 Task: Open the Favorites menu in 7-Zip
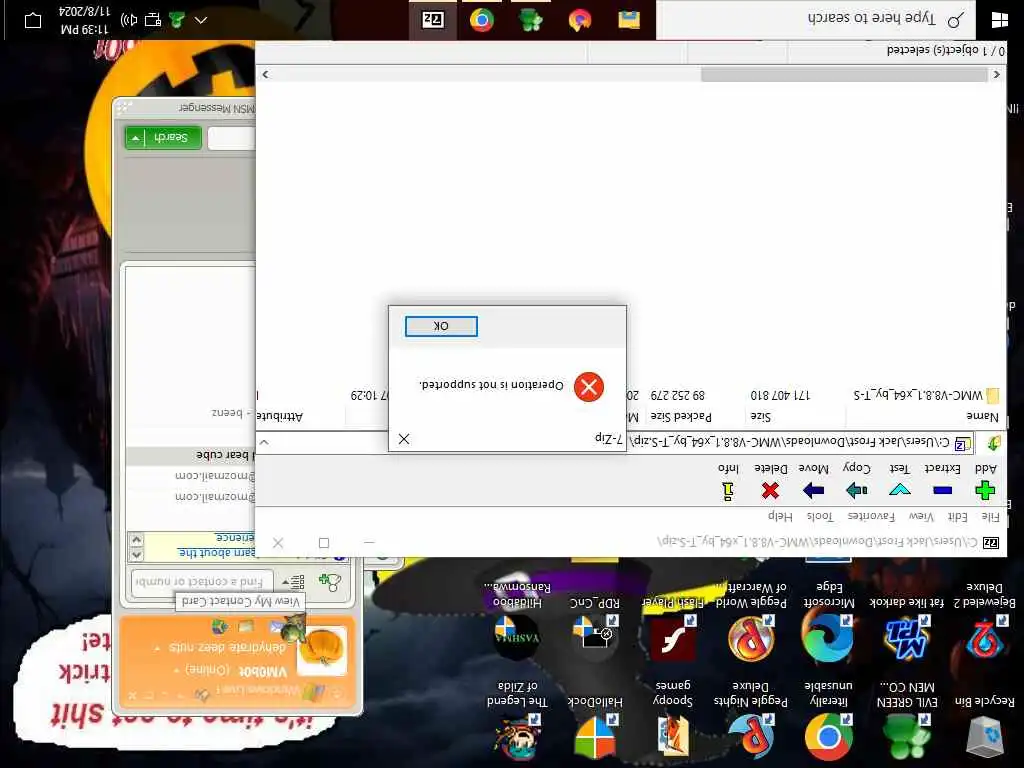pyautogui.click(x=871, y=517)
